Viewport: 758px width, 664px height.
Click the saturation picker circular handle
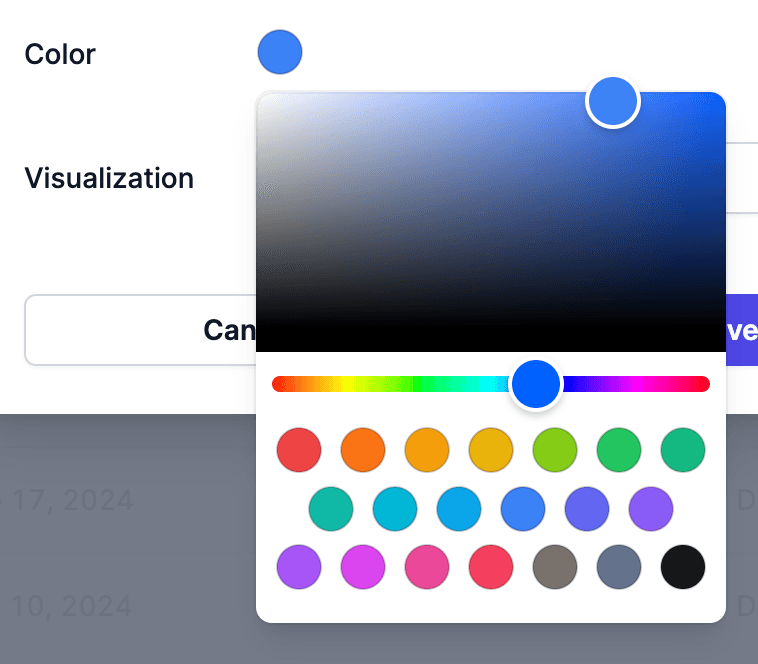pyautogui.click(x=612, y=101)
